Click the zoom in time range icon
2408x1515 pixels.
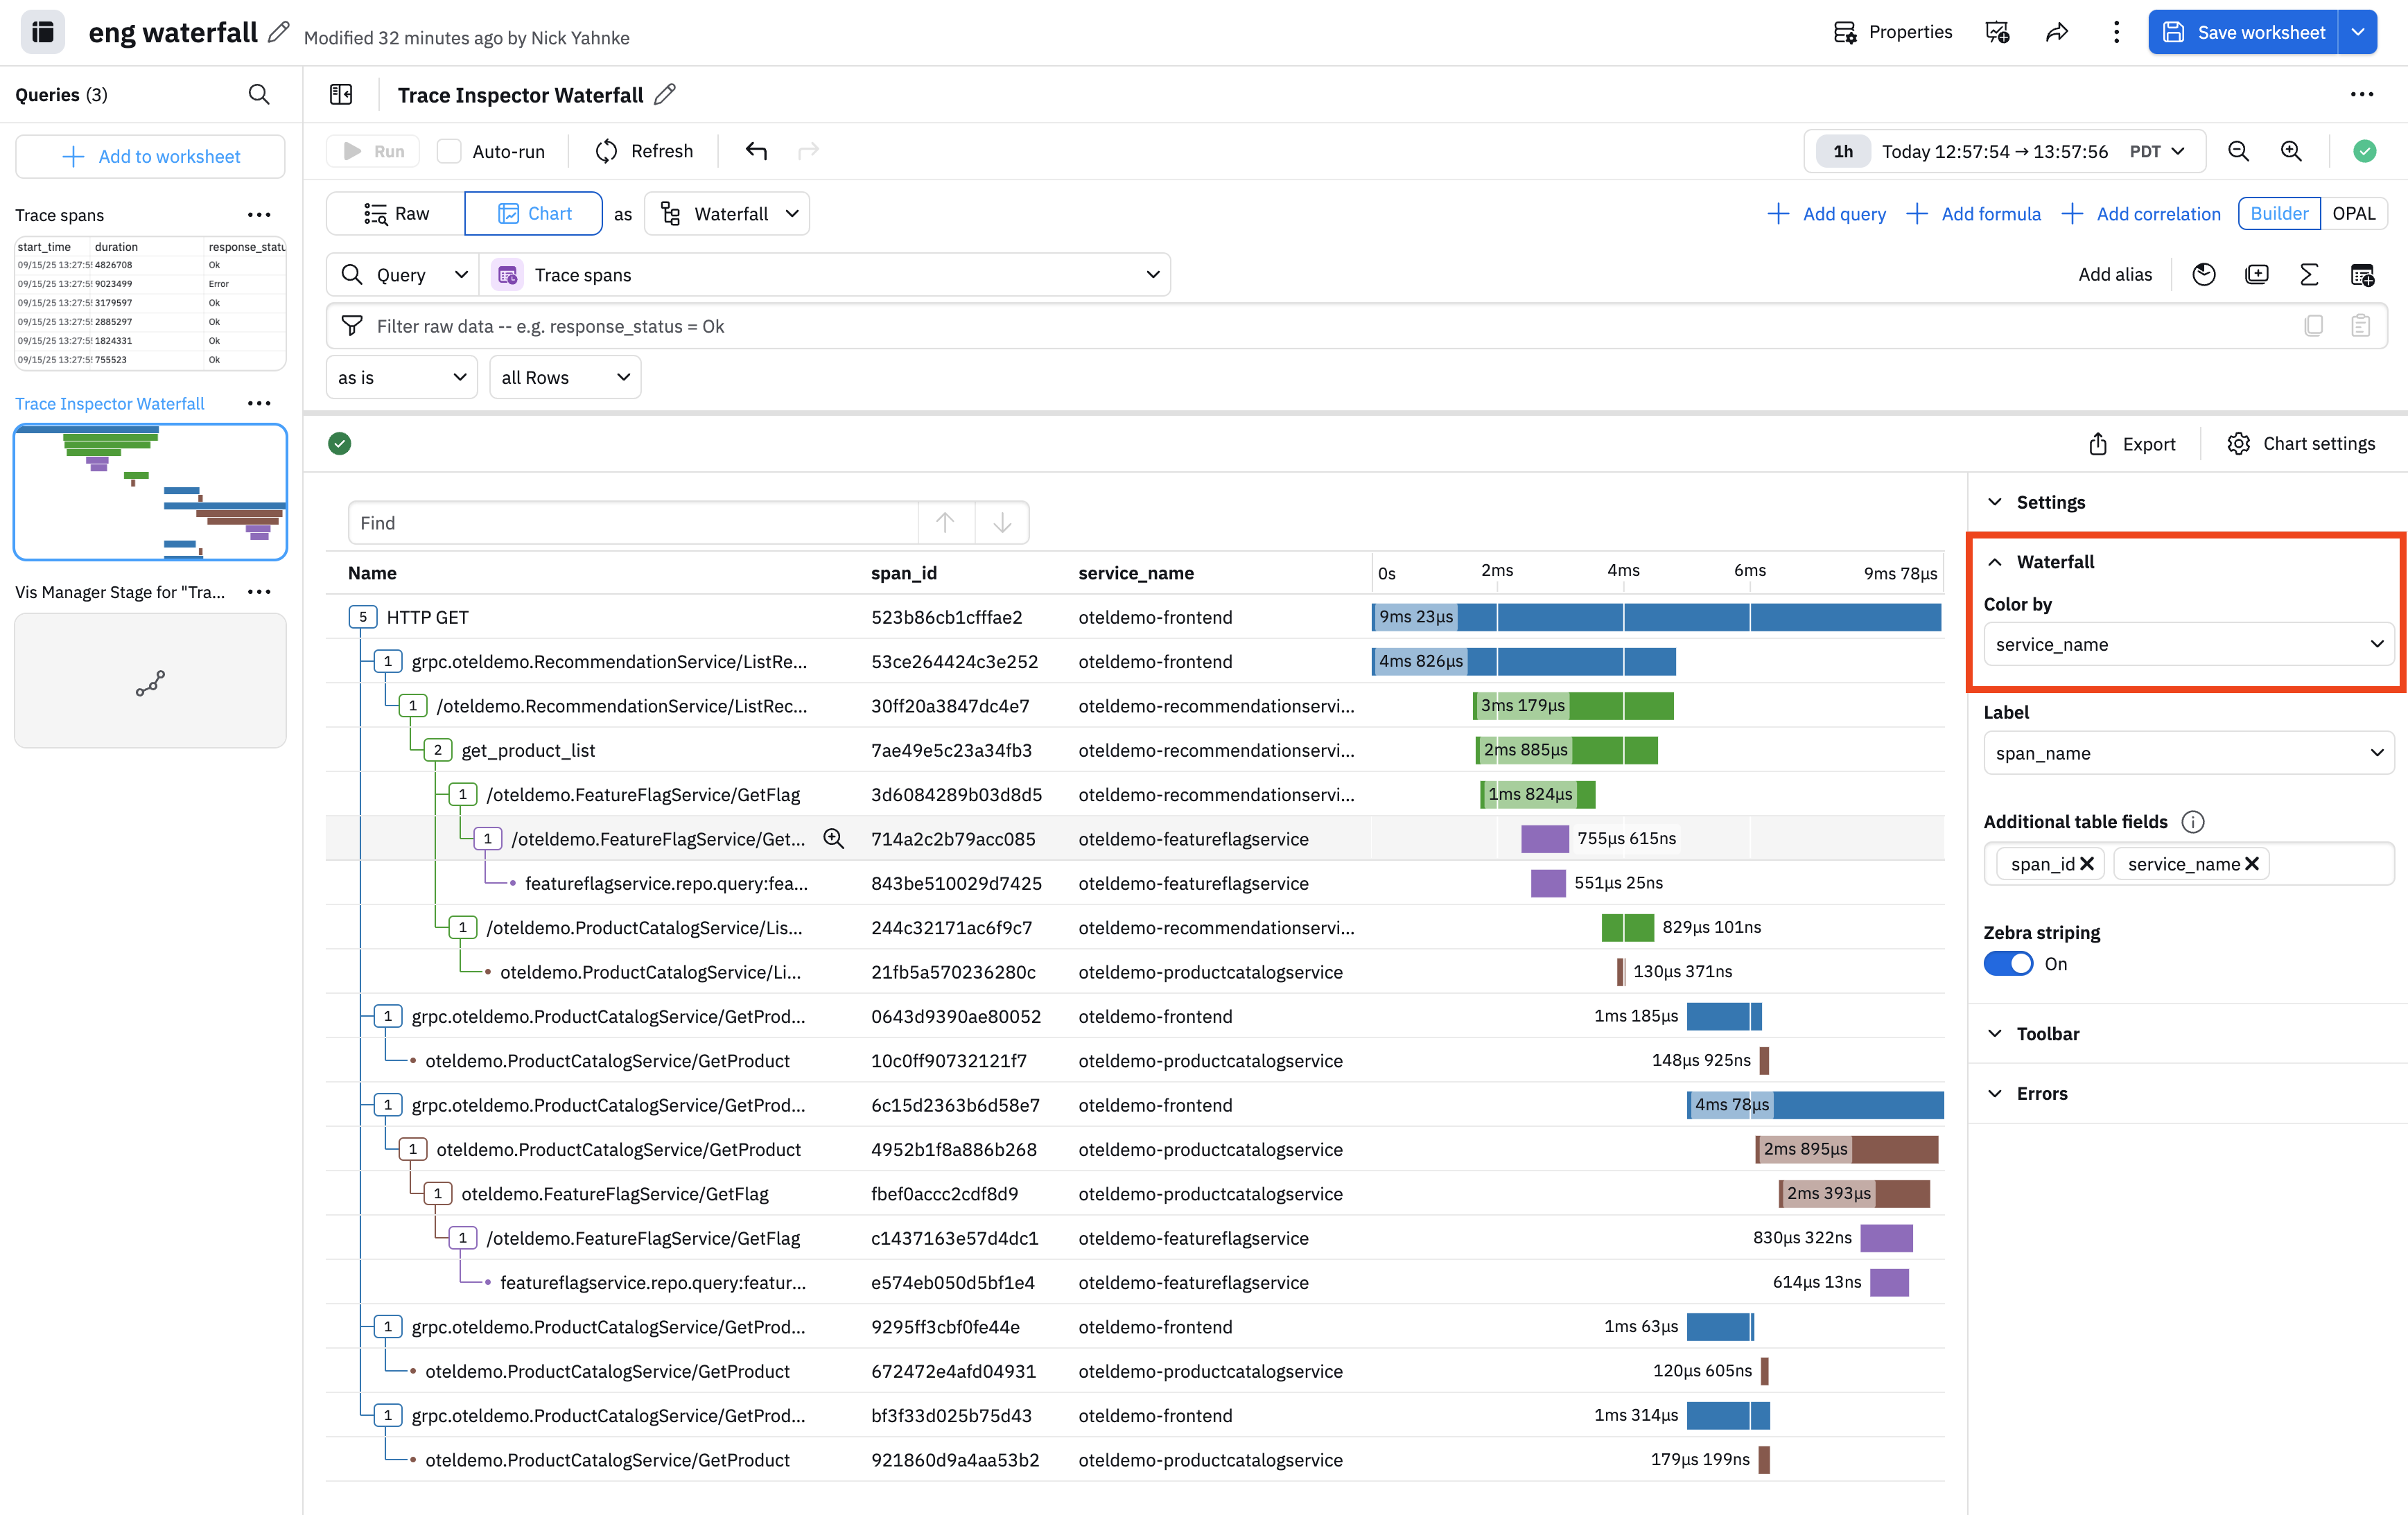click(2291, 151)
